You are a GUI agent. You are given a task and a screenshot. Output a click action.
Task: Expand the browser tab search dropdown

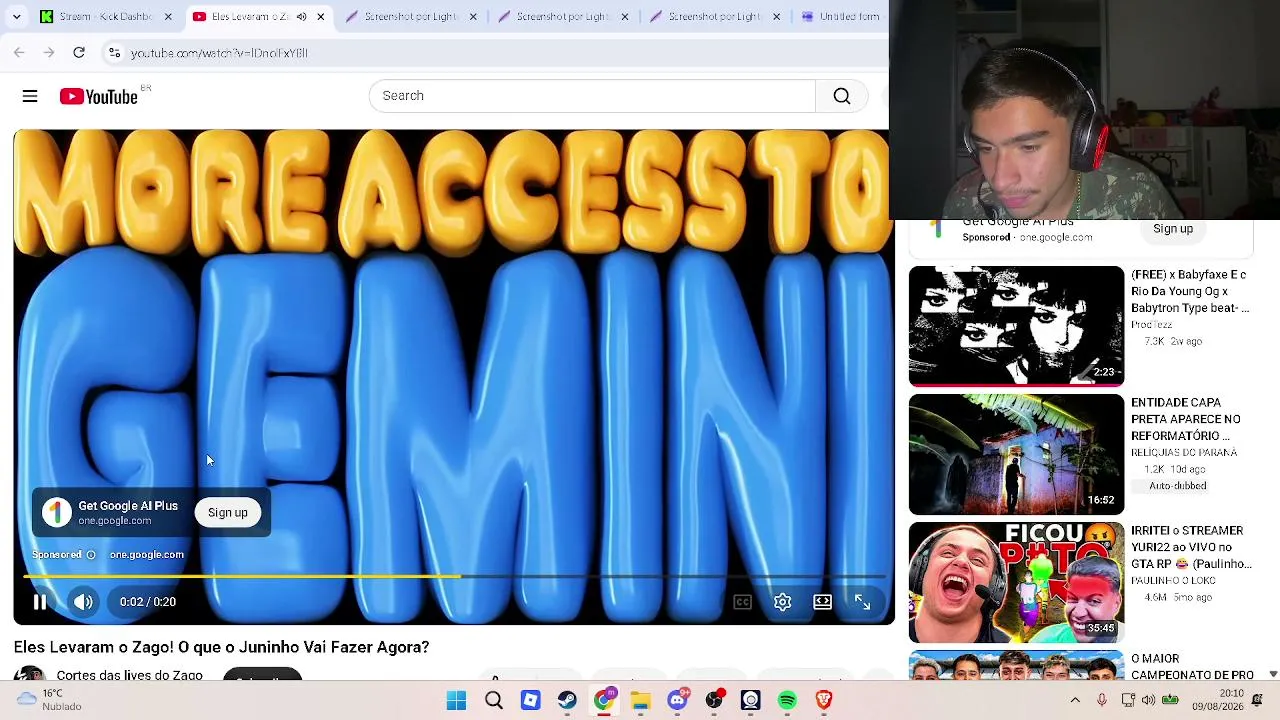16,17
